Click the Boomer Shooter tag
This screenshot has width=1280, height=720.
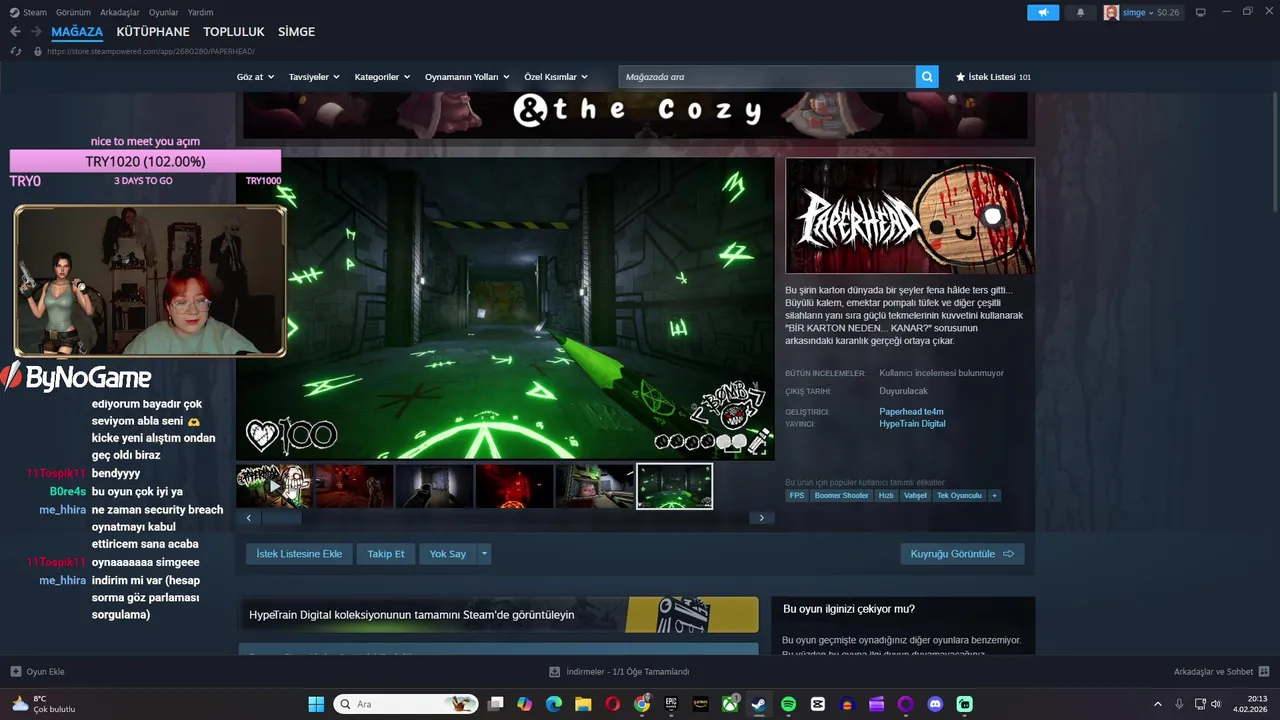841,496
